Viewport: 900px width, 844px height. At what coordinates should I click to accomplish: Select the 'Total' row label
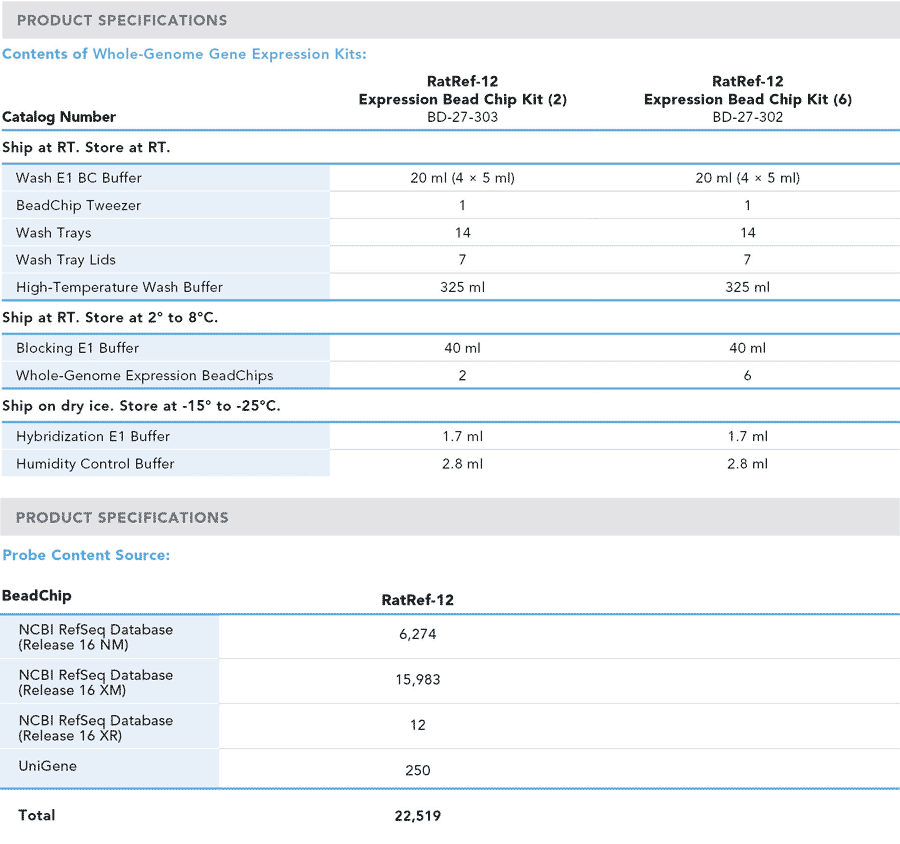(37, 815)
